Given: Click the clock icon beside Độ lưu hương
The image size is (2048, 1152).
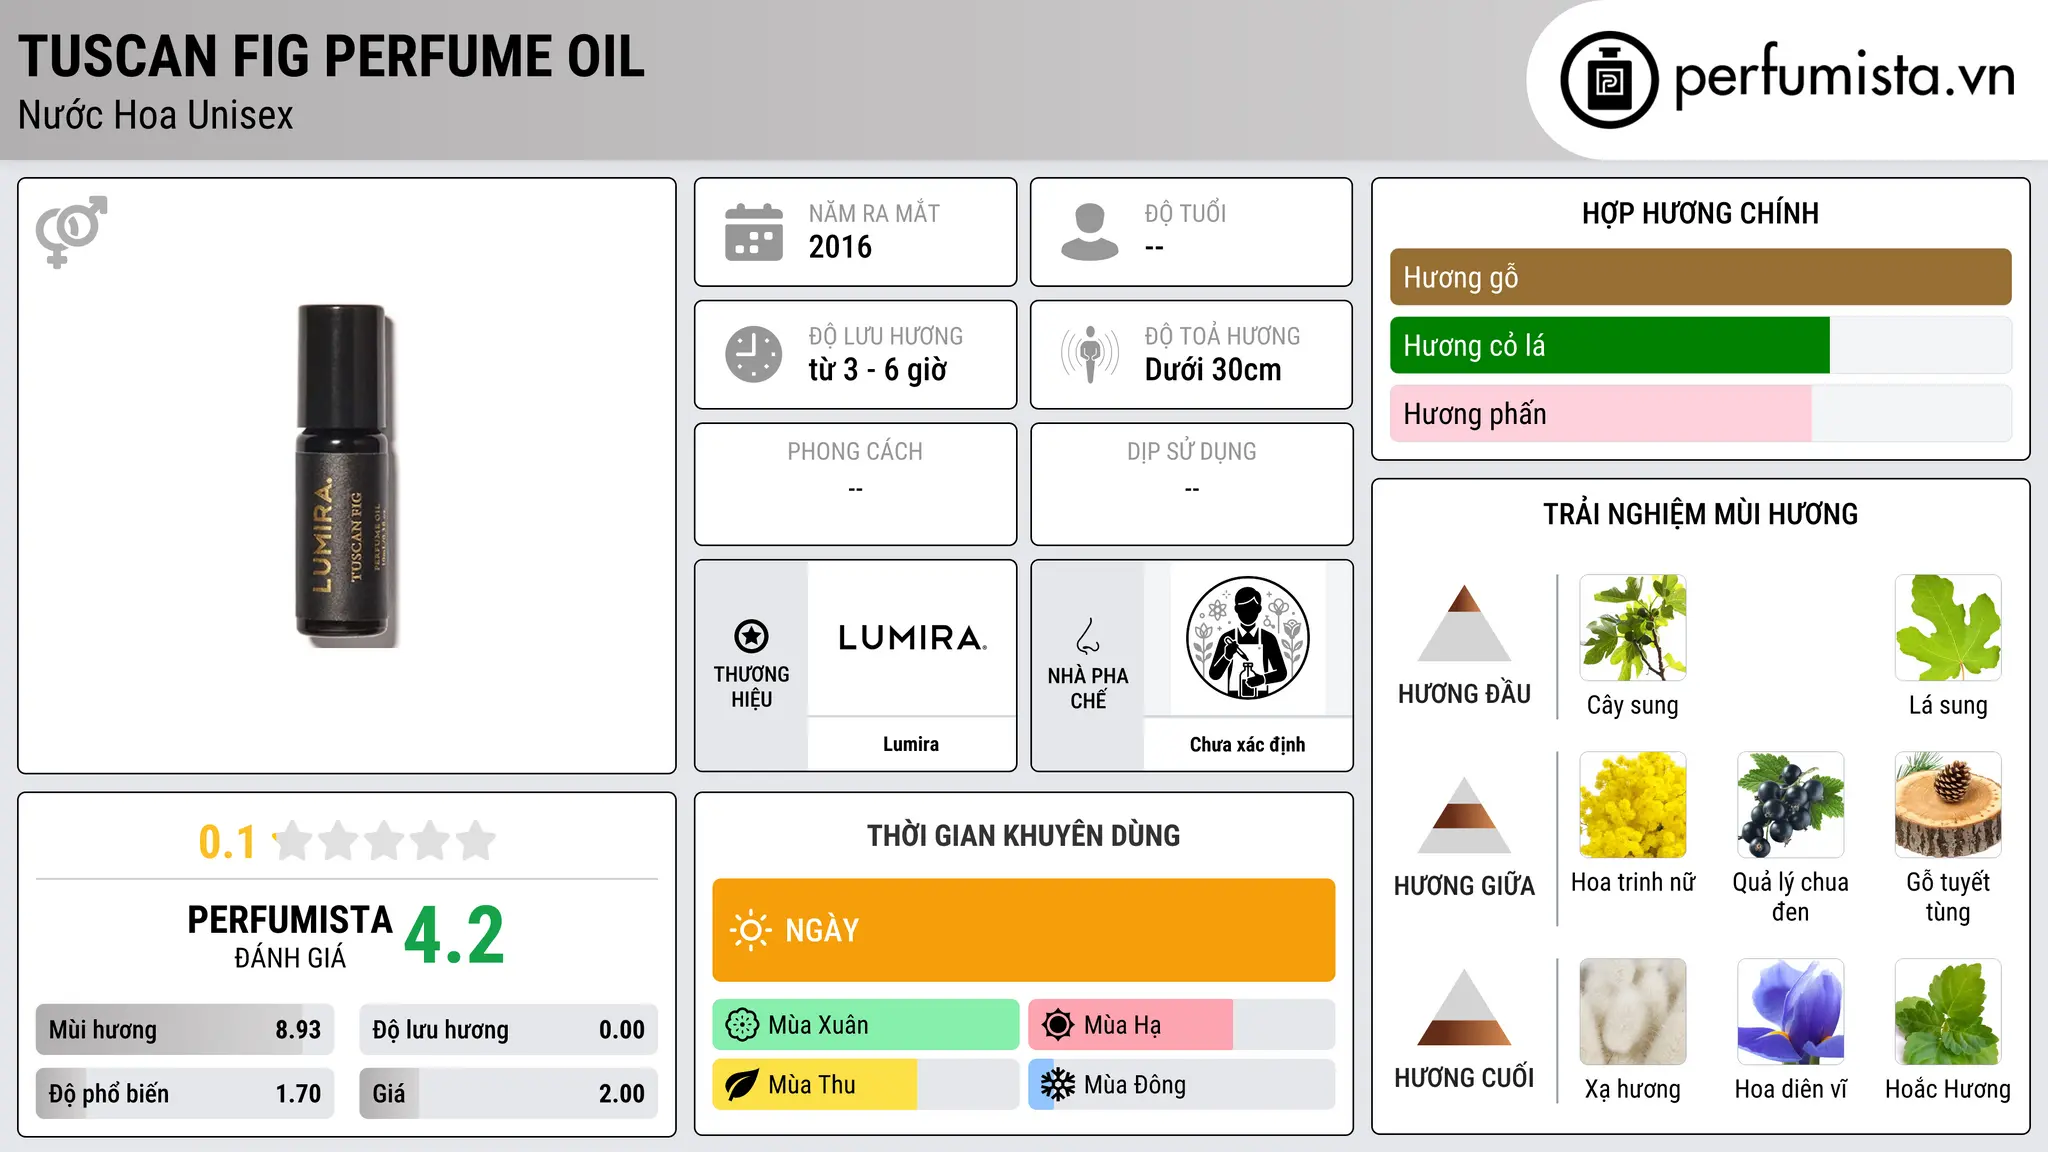Looking at the screenshot, I should pyautogui.click(x=754, y=354).
